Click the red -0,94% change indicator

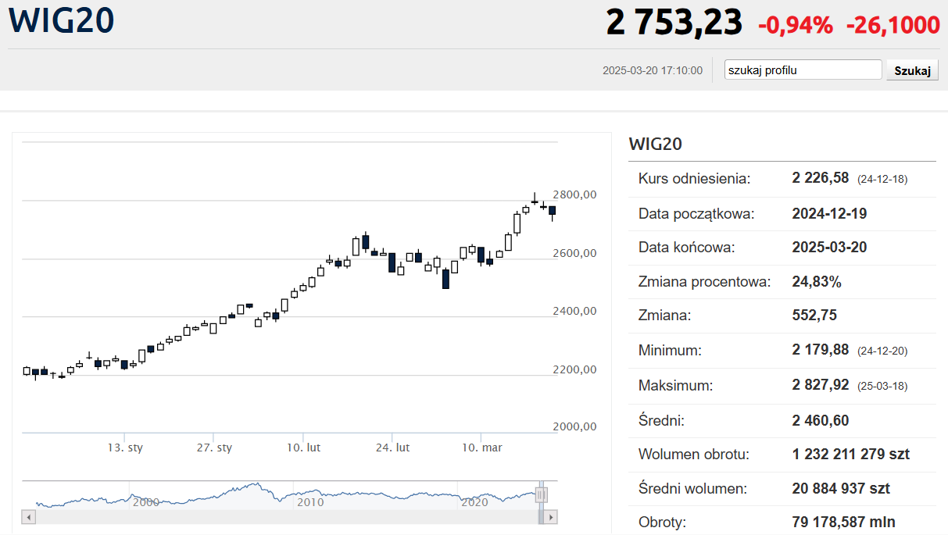[795, 25]
